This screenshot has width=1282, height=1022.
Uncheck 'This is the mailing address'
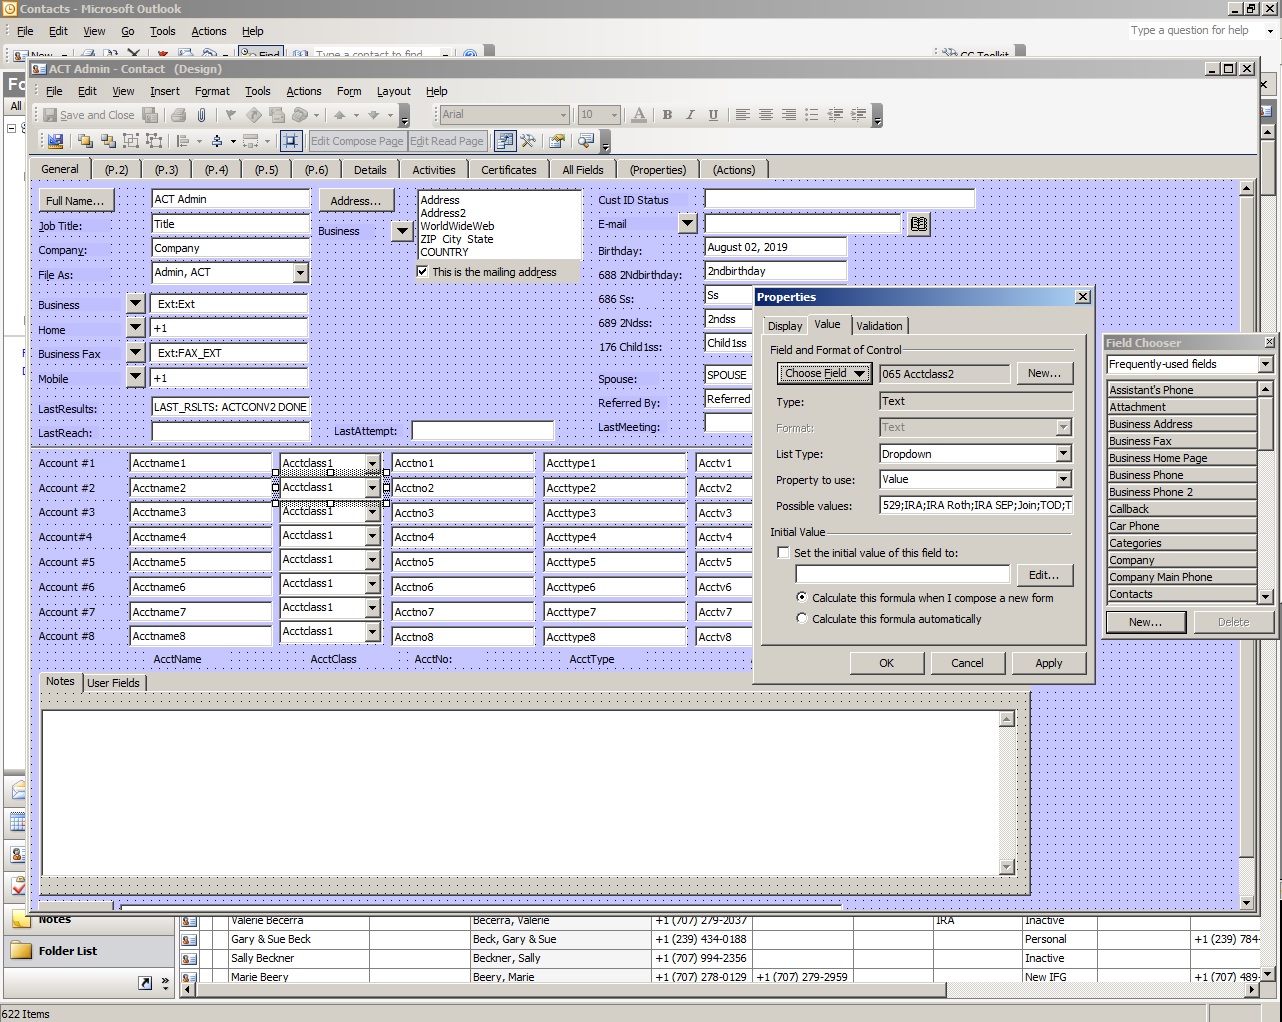tap(423, 271)
